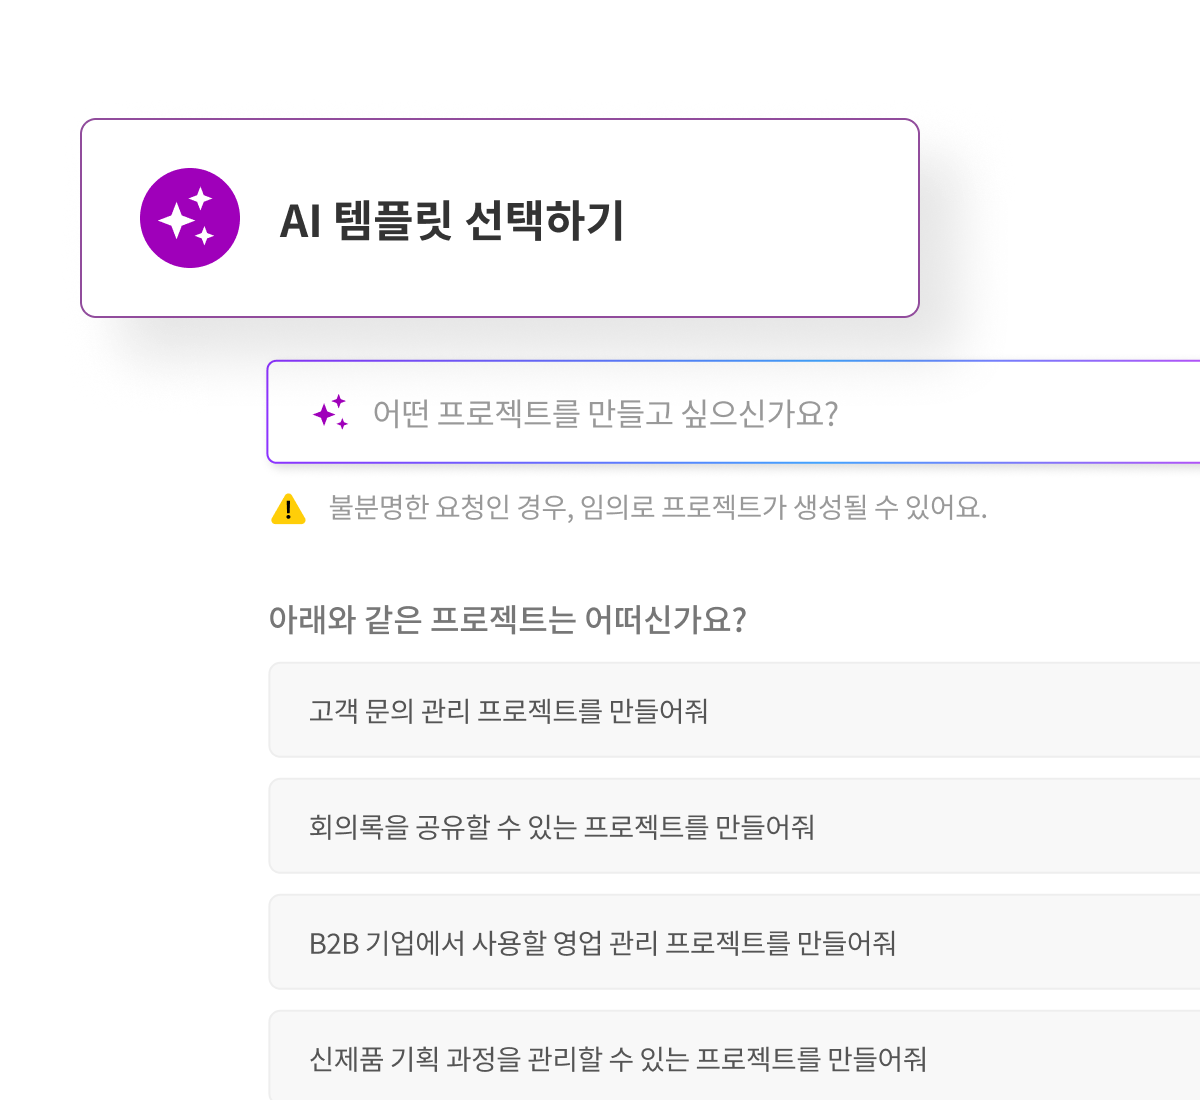
Task: Select the small sparkle icon inside the prompt box
Action: click(x=330, y=412)
